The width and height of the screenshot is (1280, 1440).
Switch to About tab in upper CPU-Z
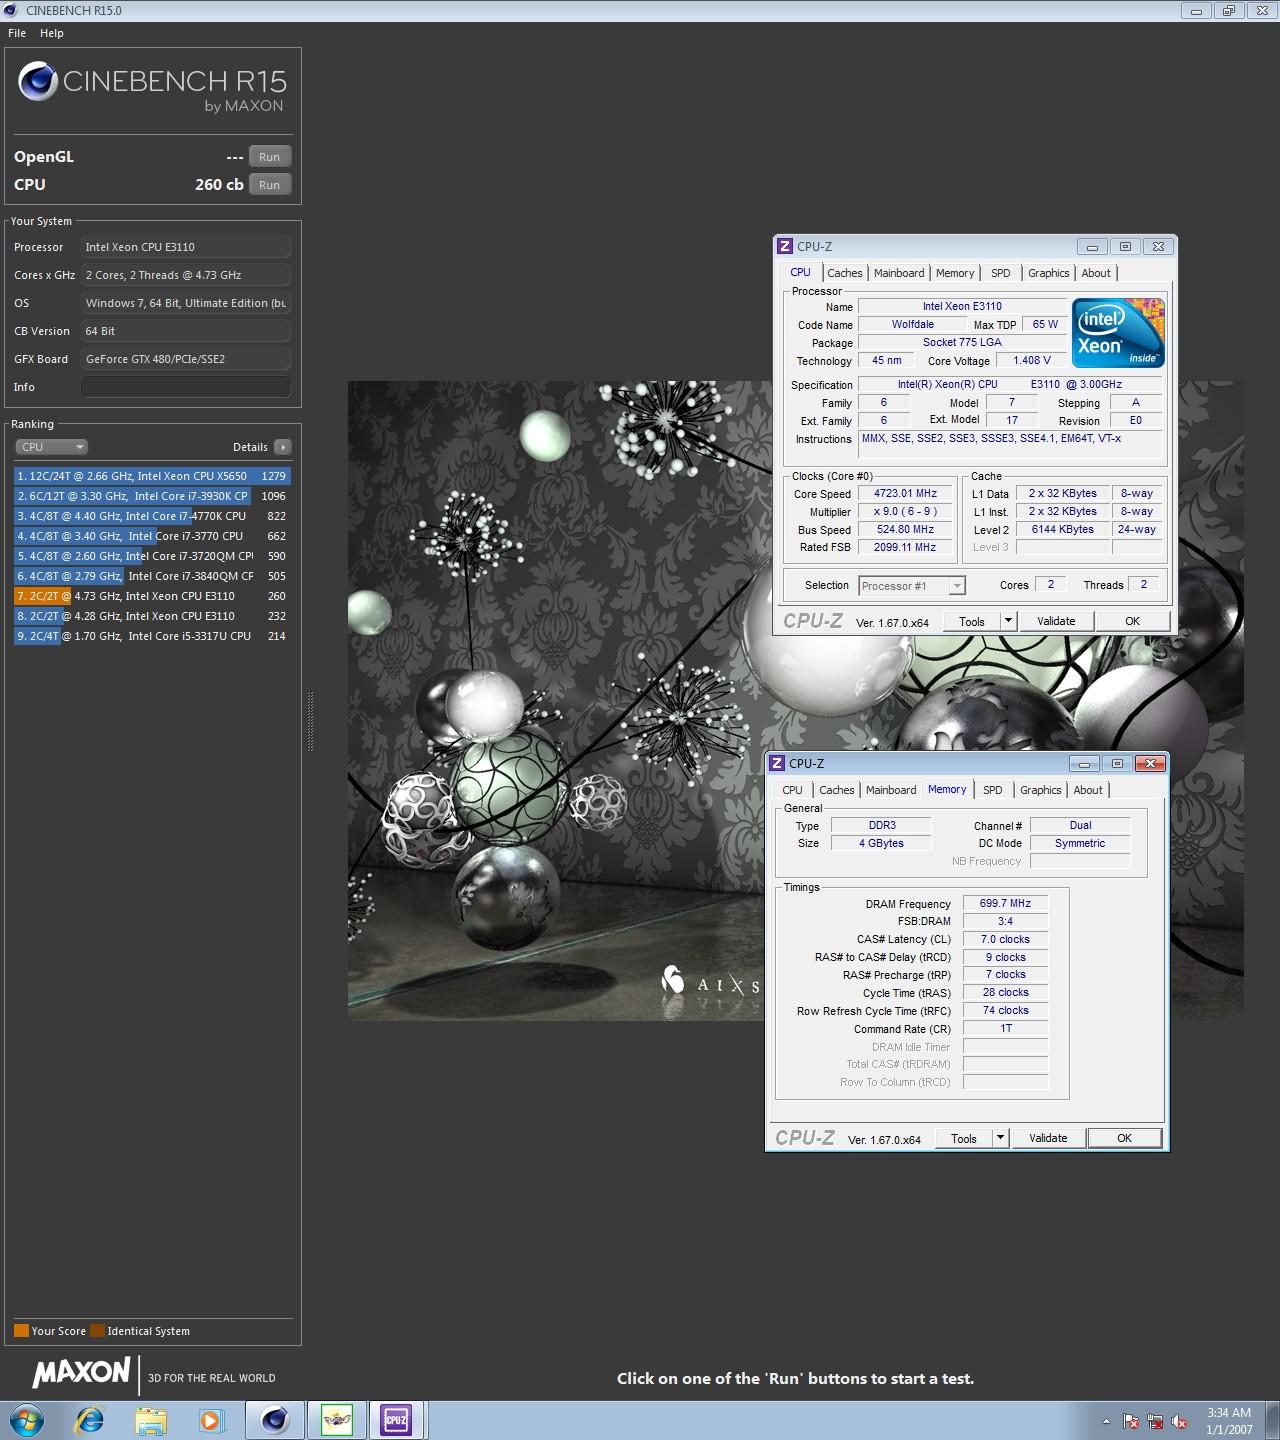[1096, 273]
